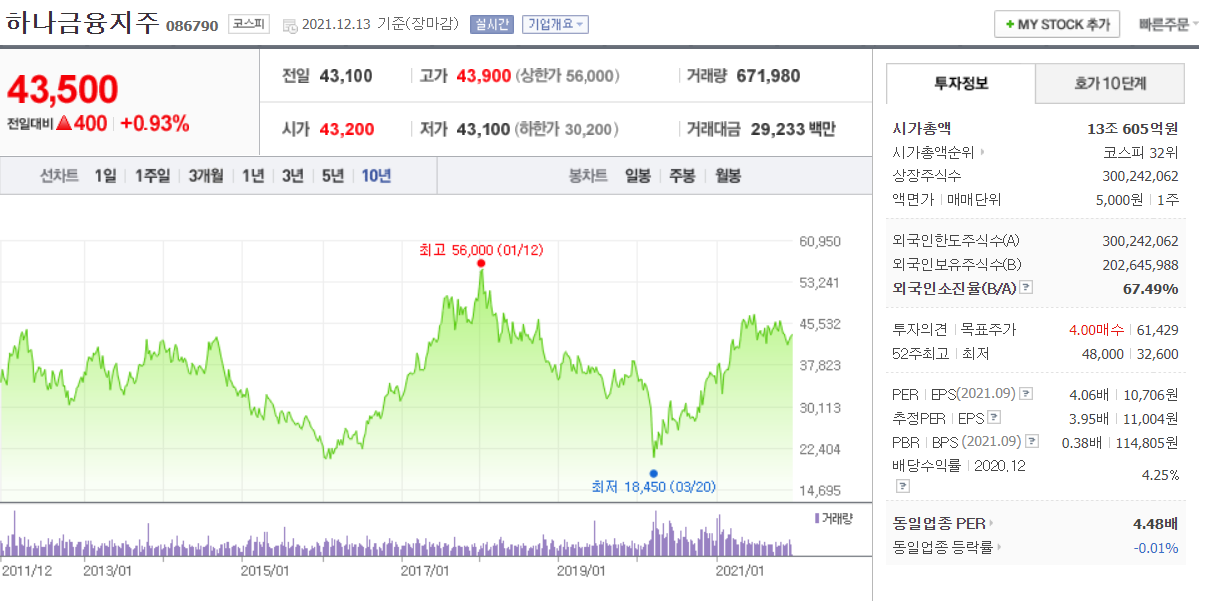Select 1년 line chart period

coord(253,176)
